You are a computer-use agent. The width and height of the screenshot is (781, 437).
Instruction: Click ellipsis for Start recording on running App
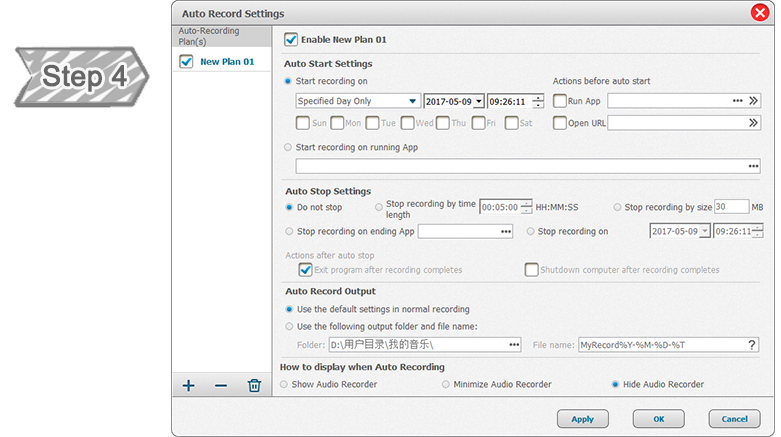(x=753, y=166)
